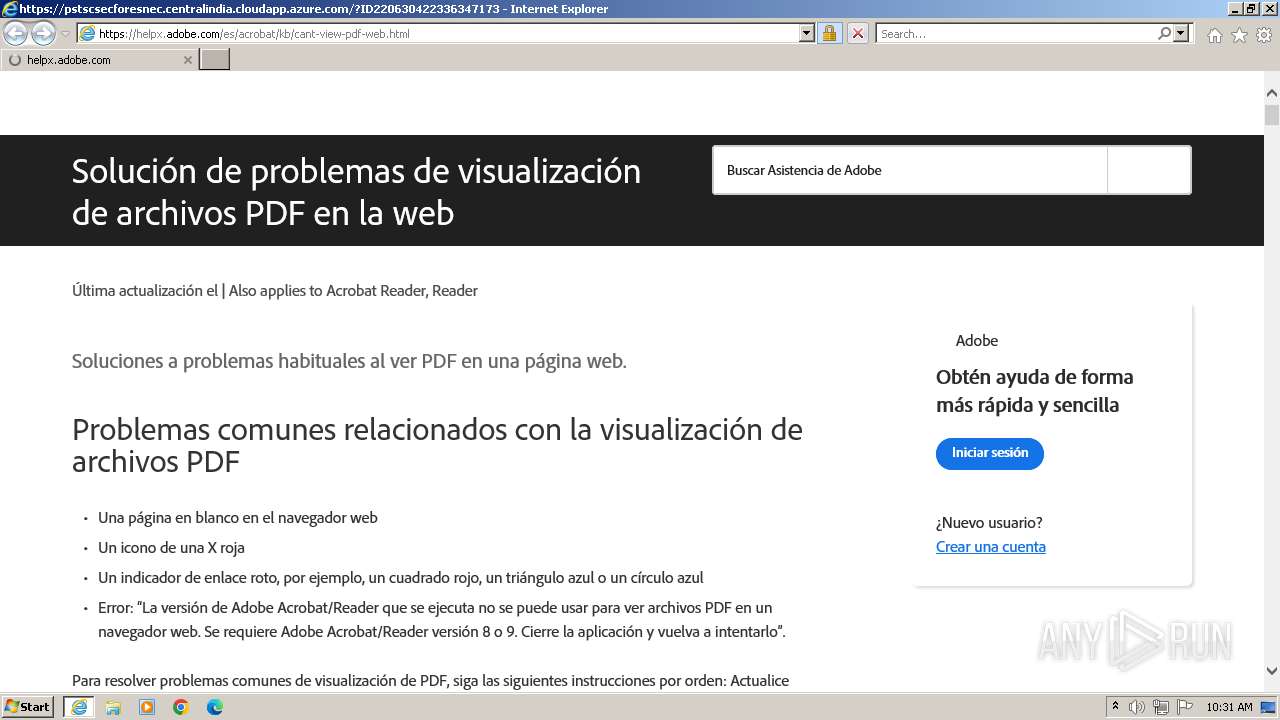Open the recent pages dropdown arrow
This screenshot has width=1280, height=720.
tap(65, 34)
